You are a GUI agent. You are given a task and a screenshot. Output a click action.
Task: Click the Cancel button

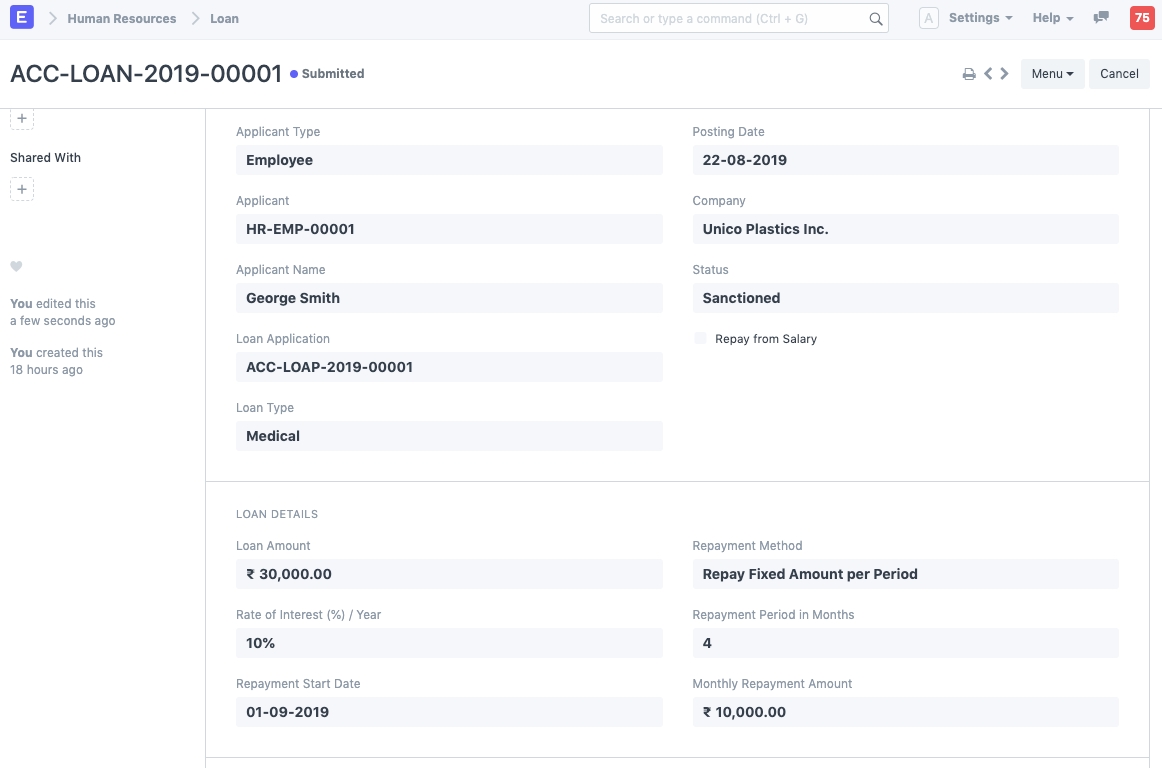point(1119,74)
